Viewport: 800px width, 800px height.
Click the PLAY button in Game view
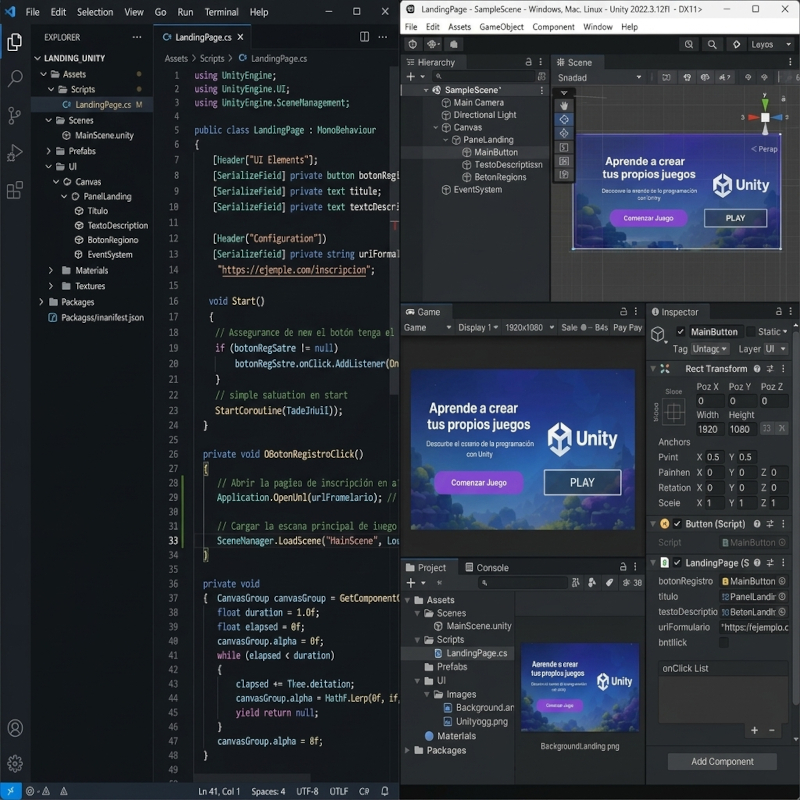point(582,482)
